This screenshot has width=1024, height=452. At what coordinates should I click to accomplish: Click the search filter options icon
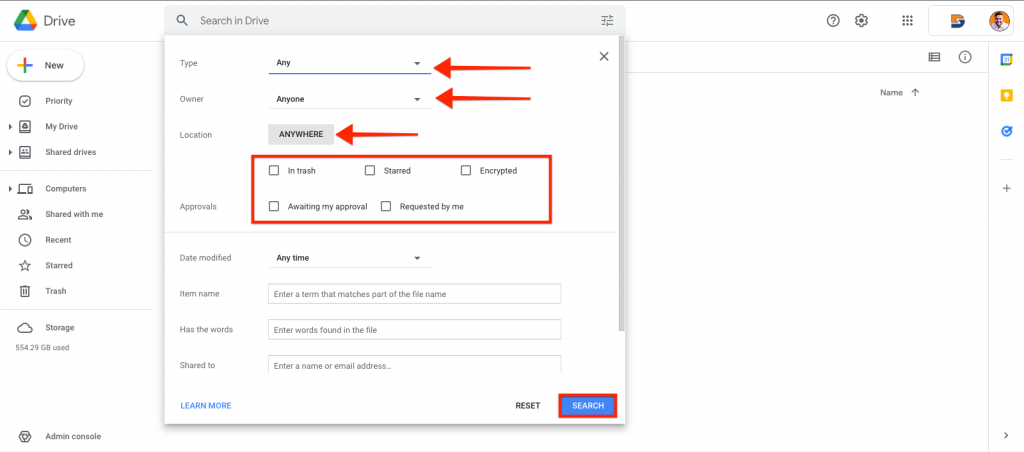pyautogui.click(x=607, y=21)
